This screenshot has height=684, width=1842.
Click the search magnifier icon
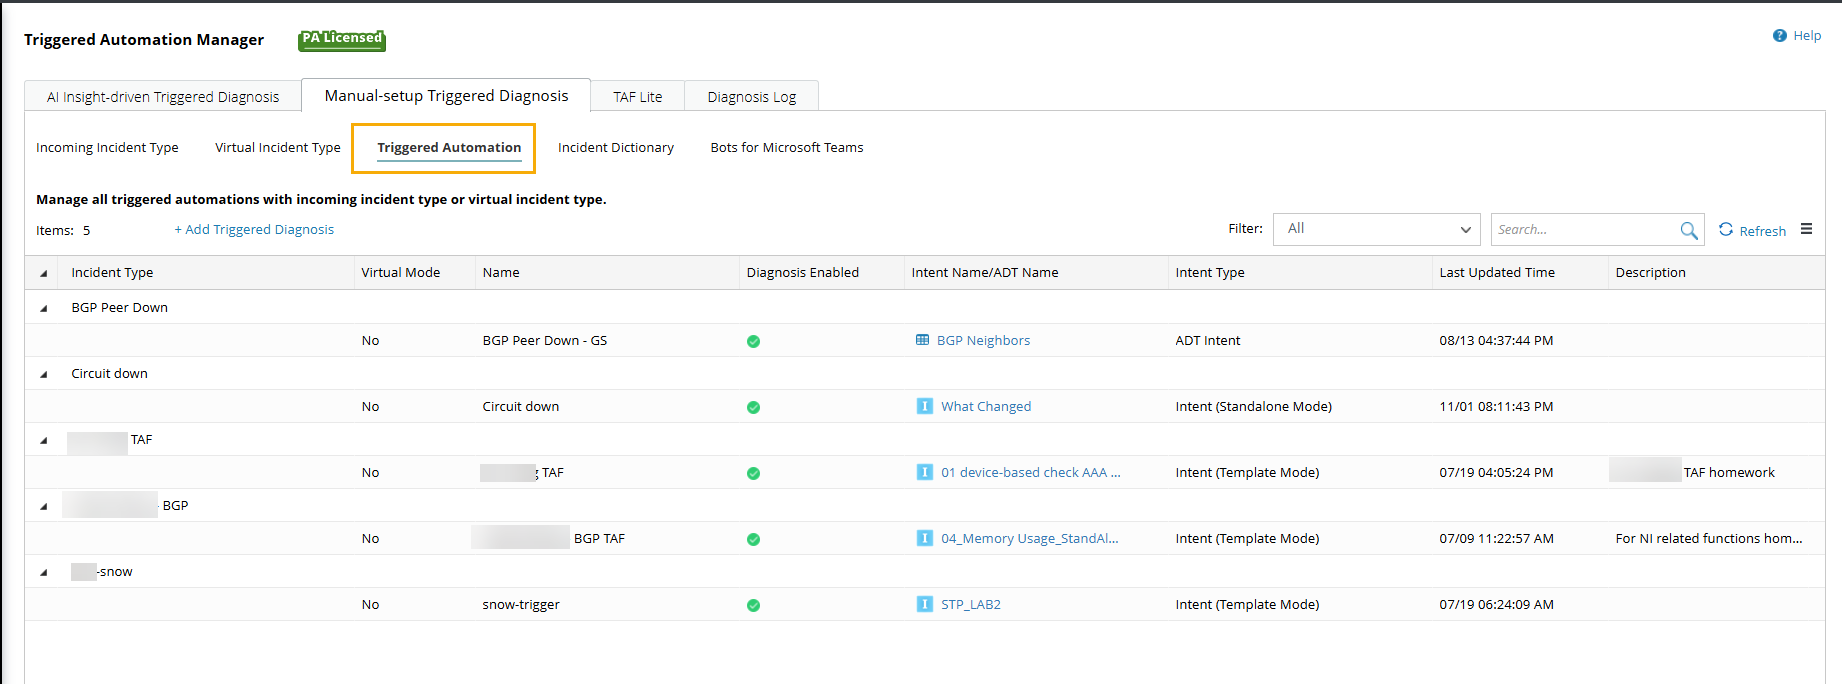(1688, 230)
